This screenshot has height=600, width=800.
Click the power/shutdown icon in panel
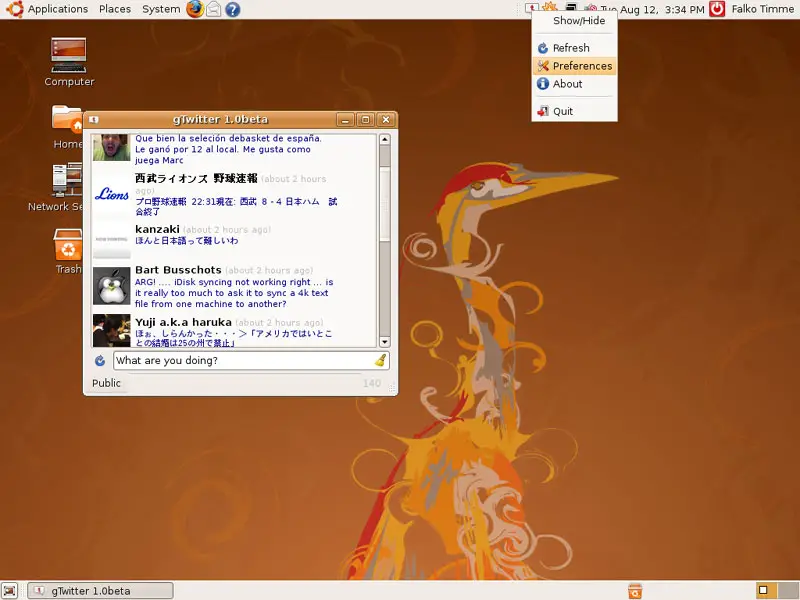point(717,9)
